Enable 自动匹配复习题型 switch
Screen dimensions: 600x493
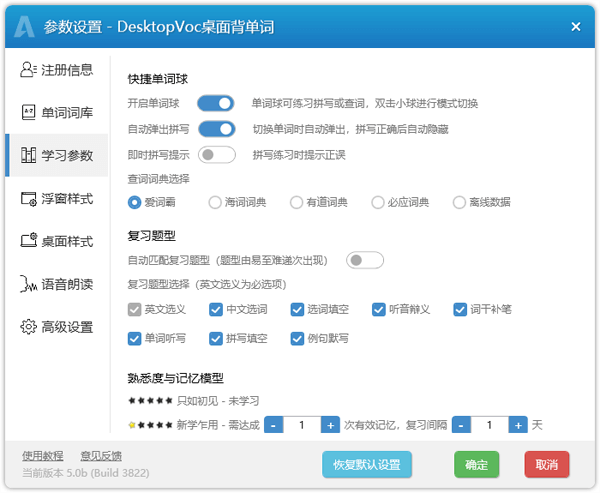(x=365, y=260)
